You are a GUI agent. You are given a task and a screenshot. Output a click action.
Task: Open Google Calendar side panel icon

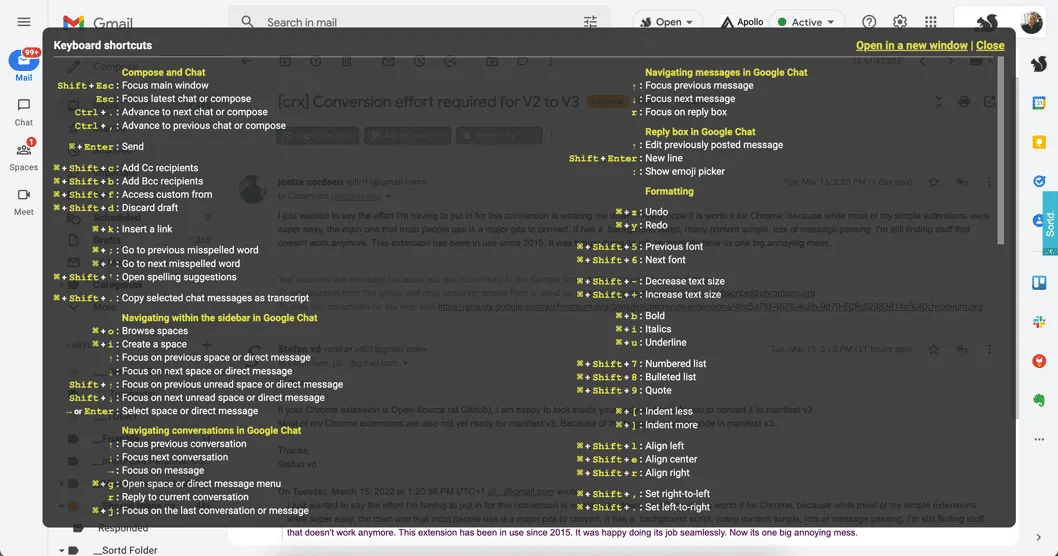point(1039,103)
